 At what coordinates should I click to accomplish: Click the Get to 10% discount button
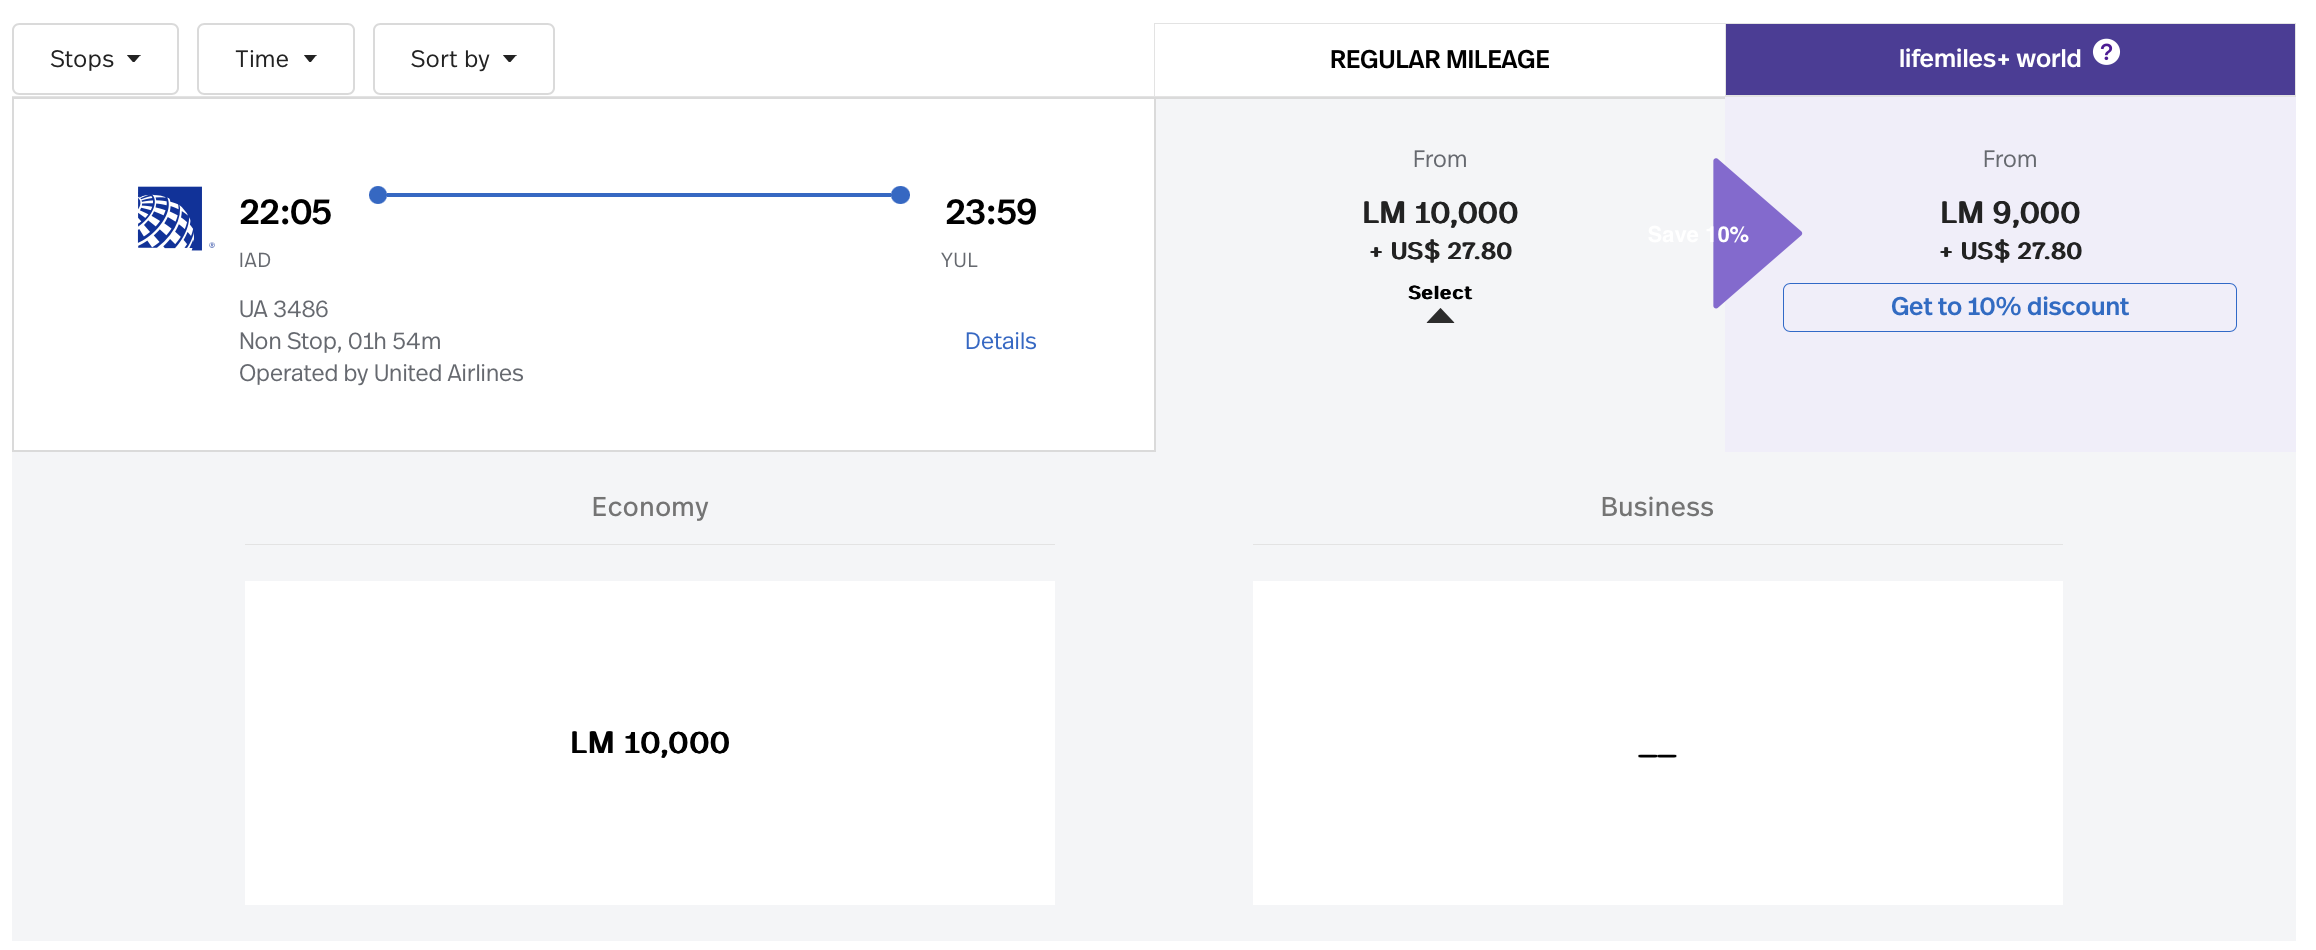coord(2009,307)
